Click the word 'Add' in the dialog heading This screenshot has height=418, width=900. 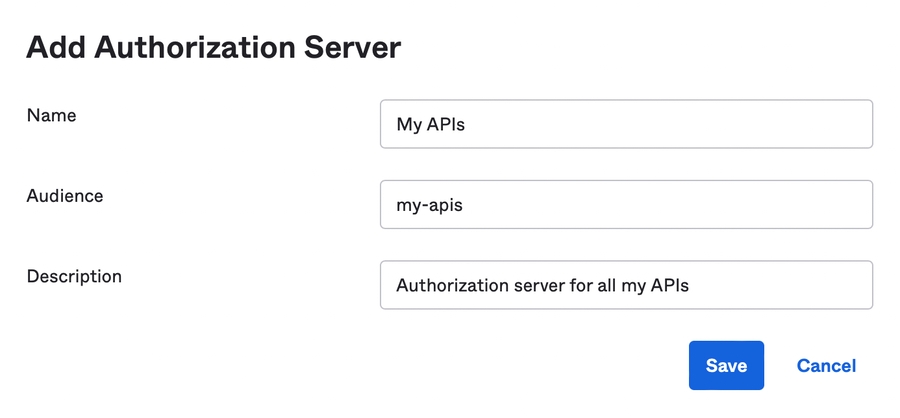pyautogui.click(x=56, y=48)
